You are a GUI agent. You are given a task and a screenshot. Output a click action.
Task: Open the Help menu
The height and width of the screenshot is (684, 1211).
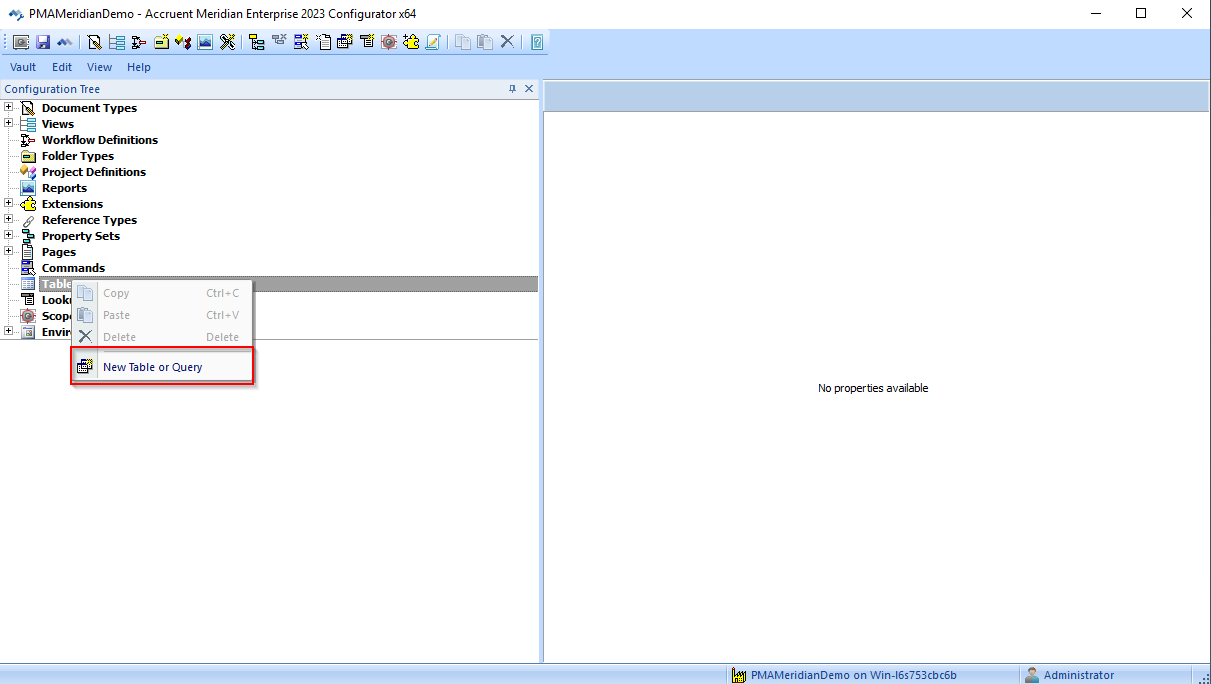(139, 67)
